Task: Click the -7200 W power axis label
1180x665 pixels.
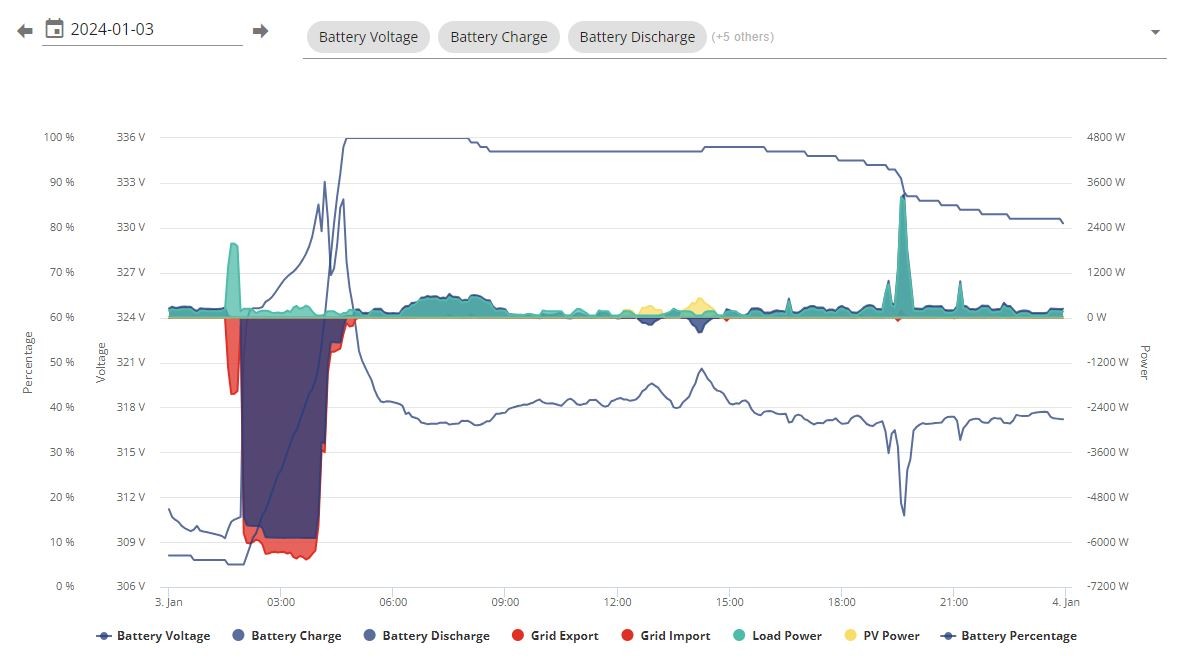Action: [1107, 586]
